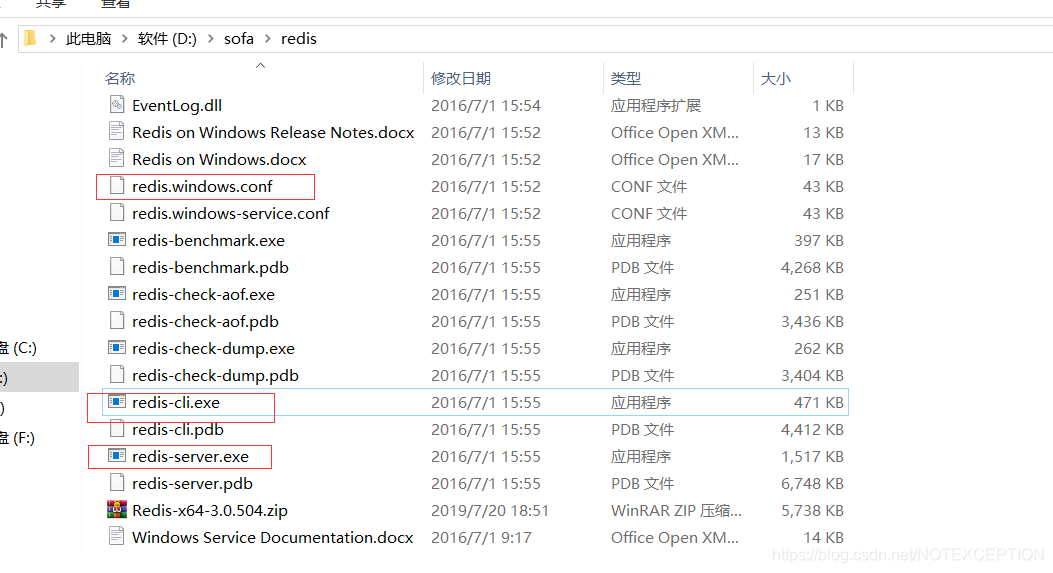Open the 查看 ribbon tab

point(115,4)
